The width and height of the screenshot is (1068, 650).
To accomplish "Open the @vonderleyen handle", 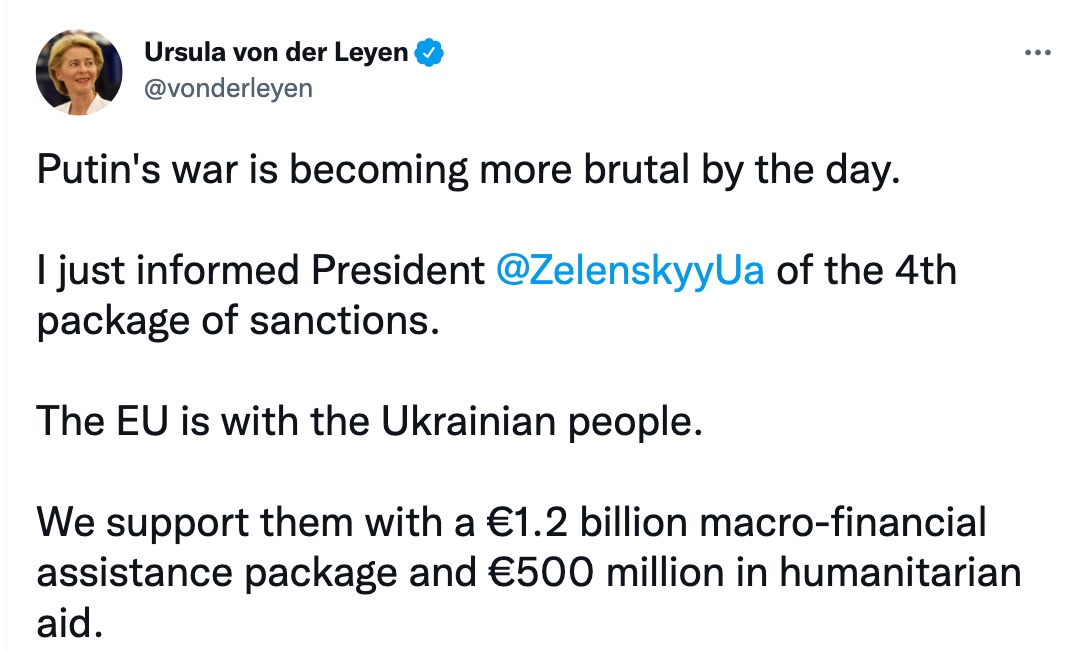I will tap(228, 89).
